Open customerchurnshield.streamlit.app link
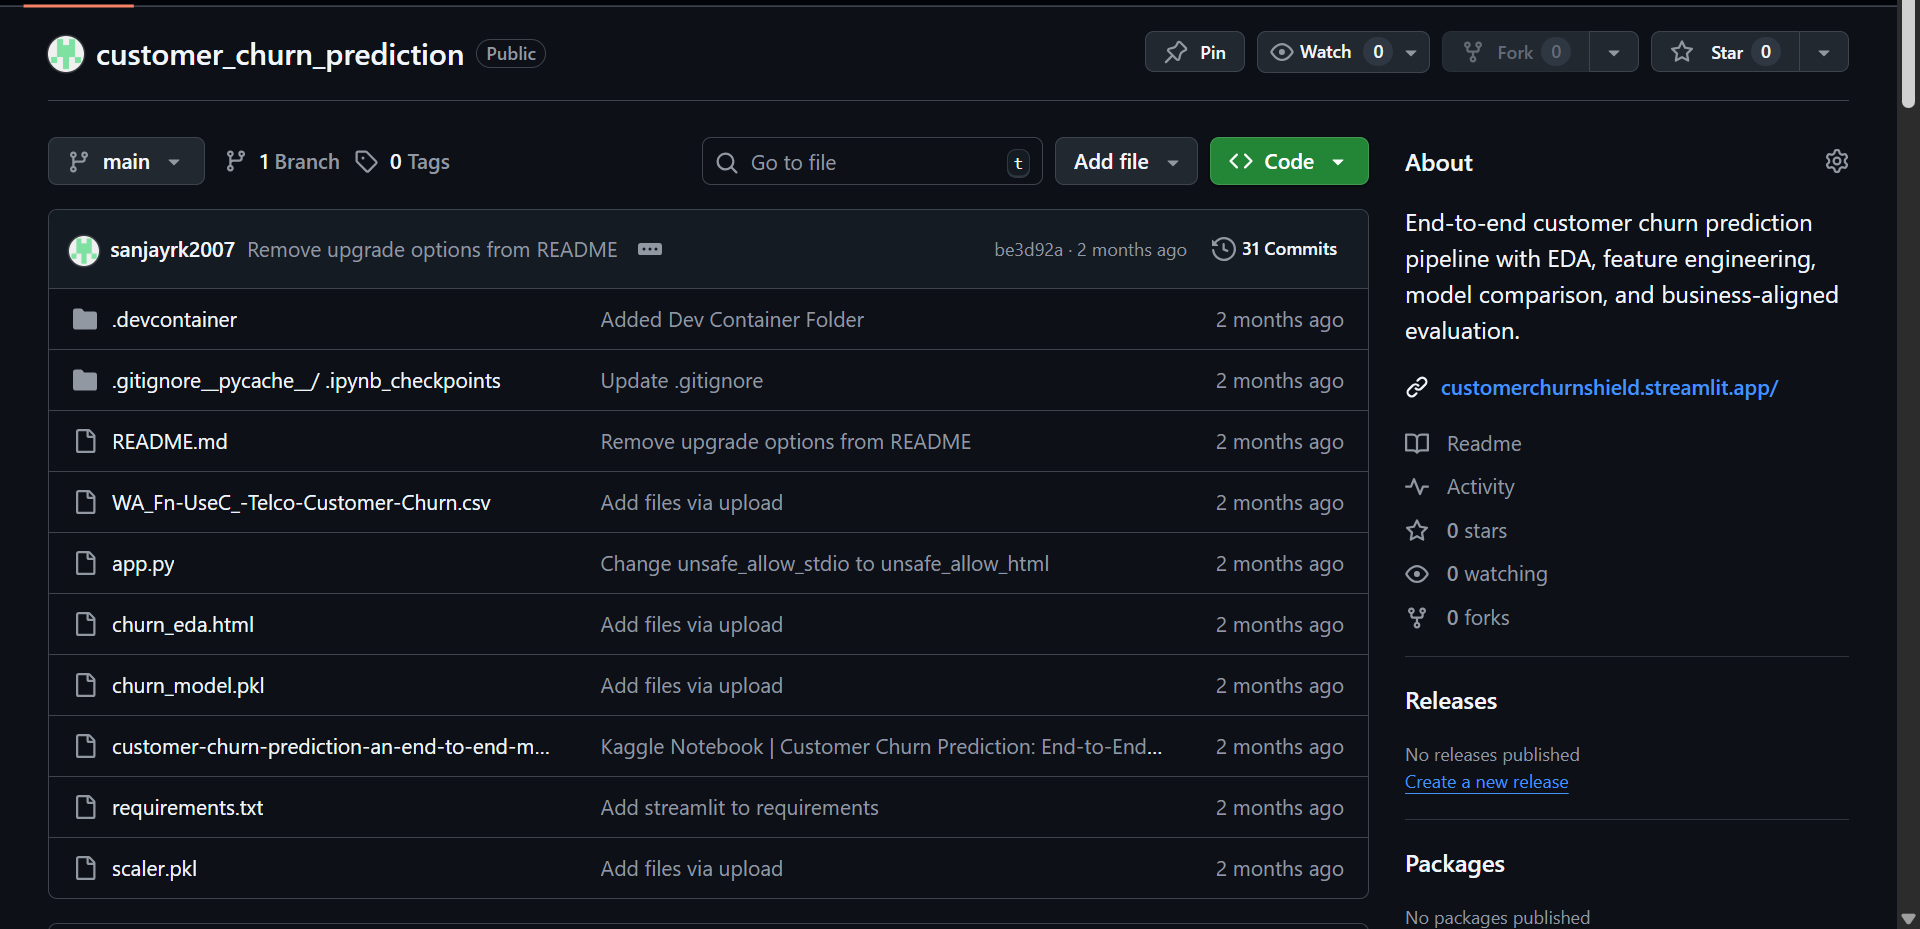The height and width of the screenshot is (929, 1920). [1609, 388]
